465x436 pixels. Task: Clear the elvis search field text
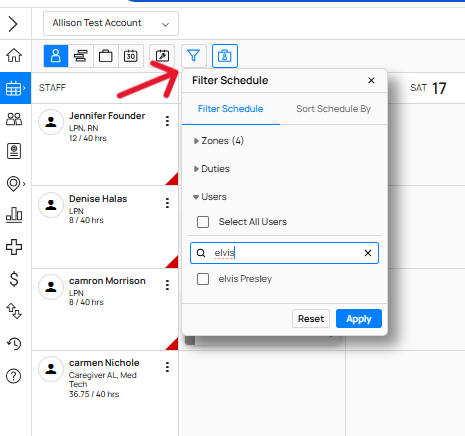pyautogui.click(x=368, y=253)
